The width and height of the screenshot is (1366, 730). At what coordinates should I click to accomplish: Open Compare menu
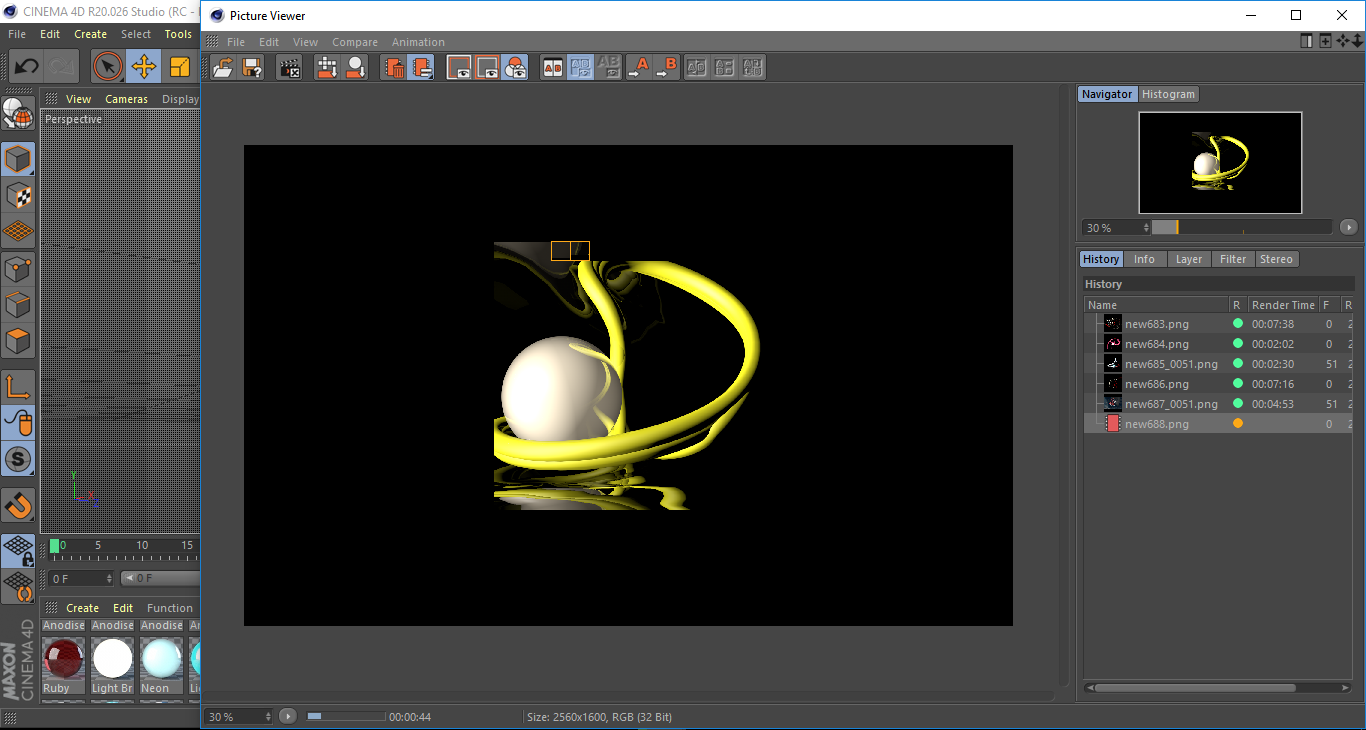(x=355, y=42)
